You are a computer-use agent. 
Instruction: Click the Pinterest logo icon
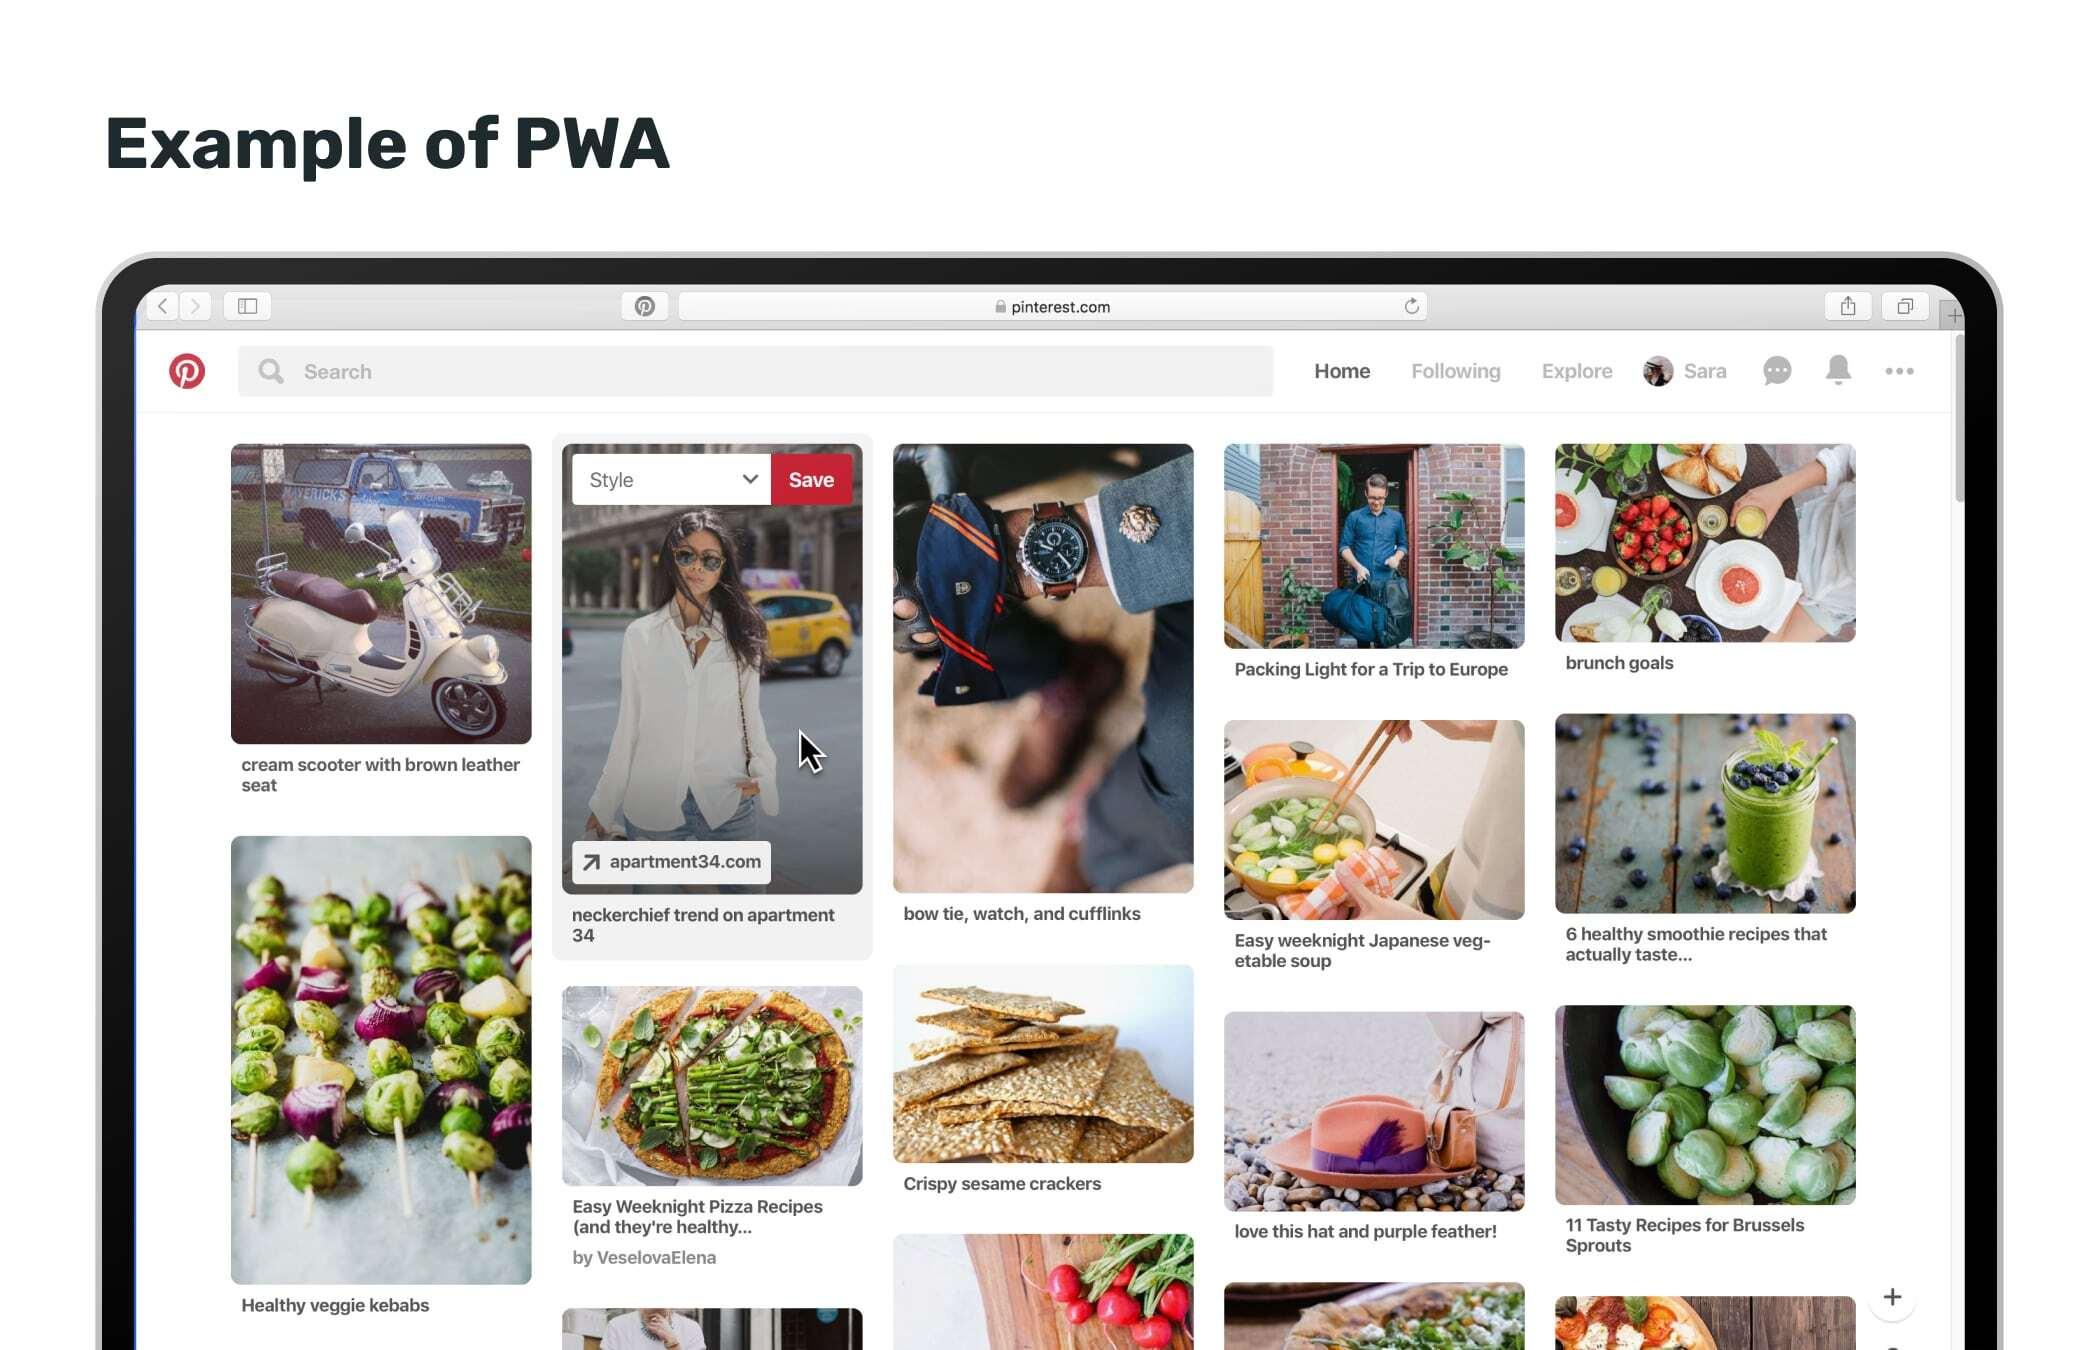(187, 370)
